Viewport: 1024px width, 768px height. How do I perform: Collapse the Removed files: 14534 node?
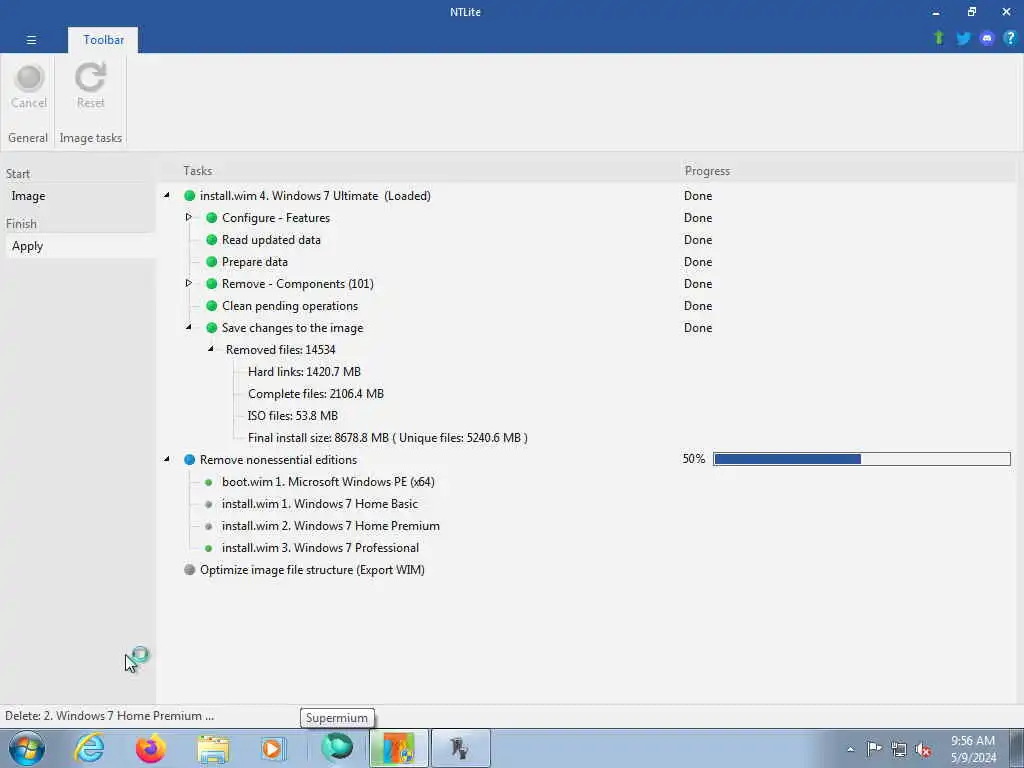pos(210,349)
